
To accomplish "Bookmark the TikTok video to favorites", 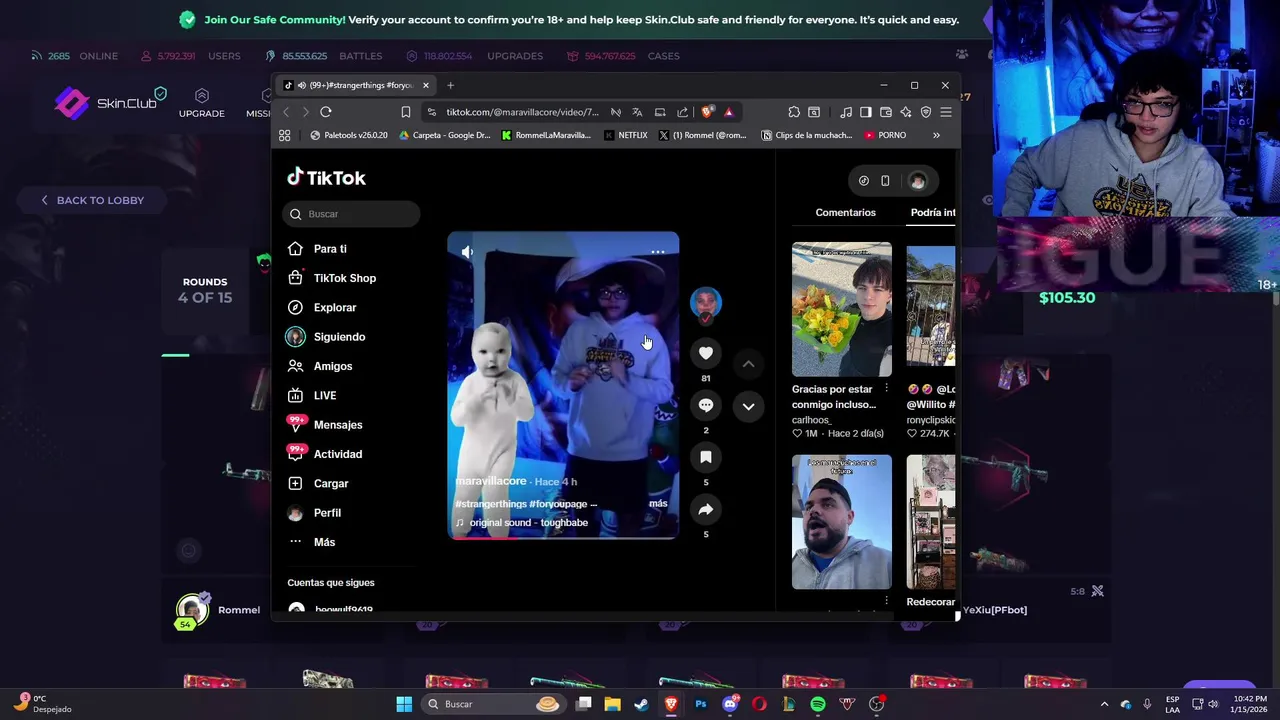I will click(706, 457).
